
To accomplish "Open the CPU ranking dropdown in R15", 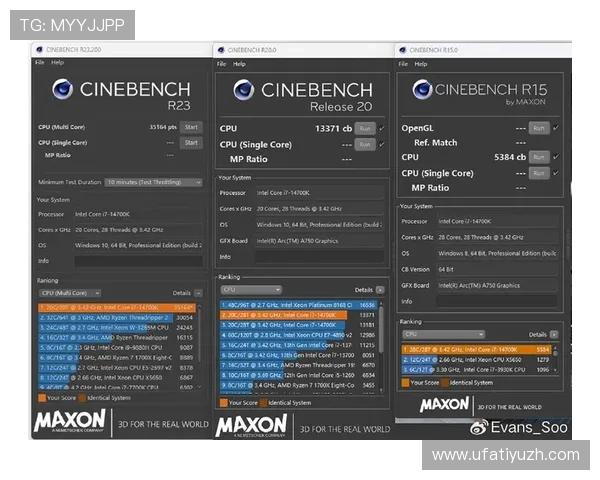I will [x=443, y=334].
